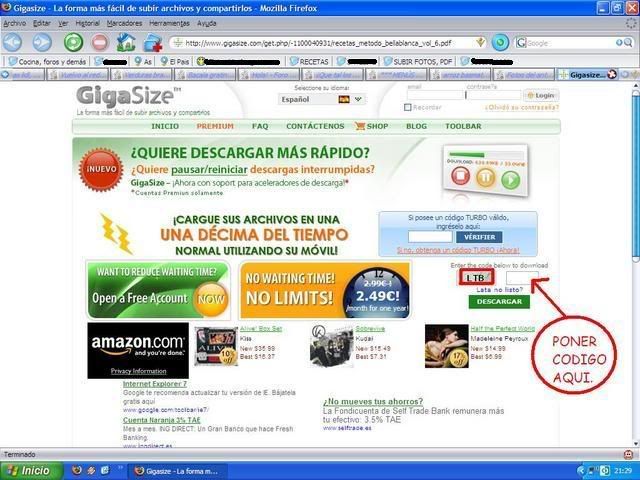Image resolution: width=640 pixels, height=480 pixels.
Task: Click the Google search engine icon
Action: point(521,42)
